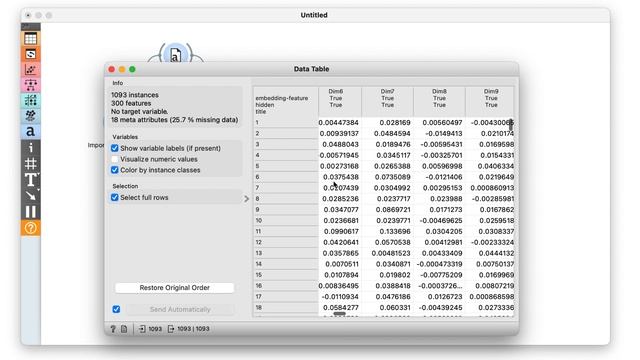Click cell value -0.00469625
The image size is (640, 360).
[x=442, y=221]
